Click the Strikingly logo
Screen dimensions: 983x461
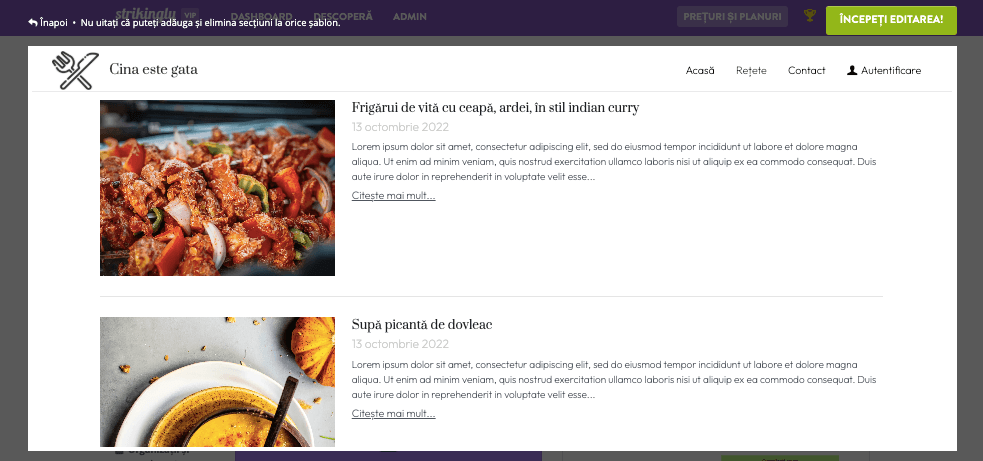coord(145,14)
